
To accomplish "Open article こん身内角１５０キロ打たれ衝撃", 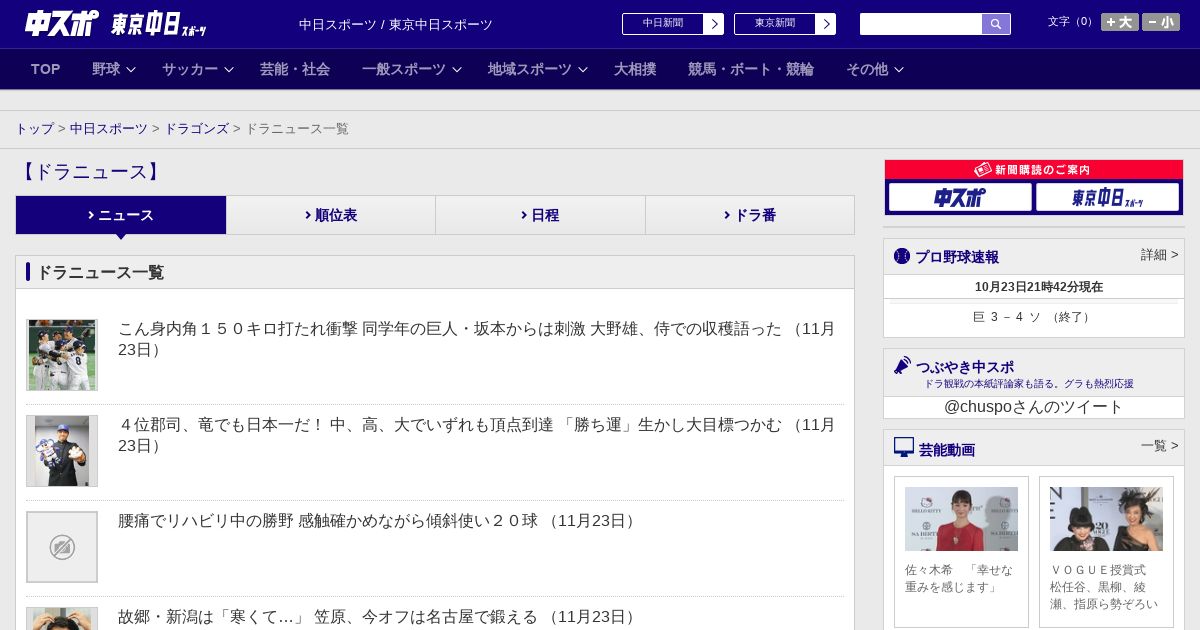I will click(x=477, y=339).
